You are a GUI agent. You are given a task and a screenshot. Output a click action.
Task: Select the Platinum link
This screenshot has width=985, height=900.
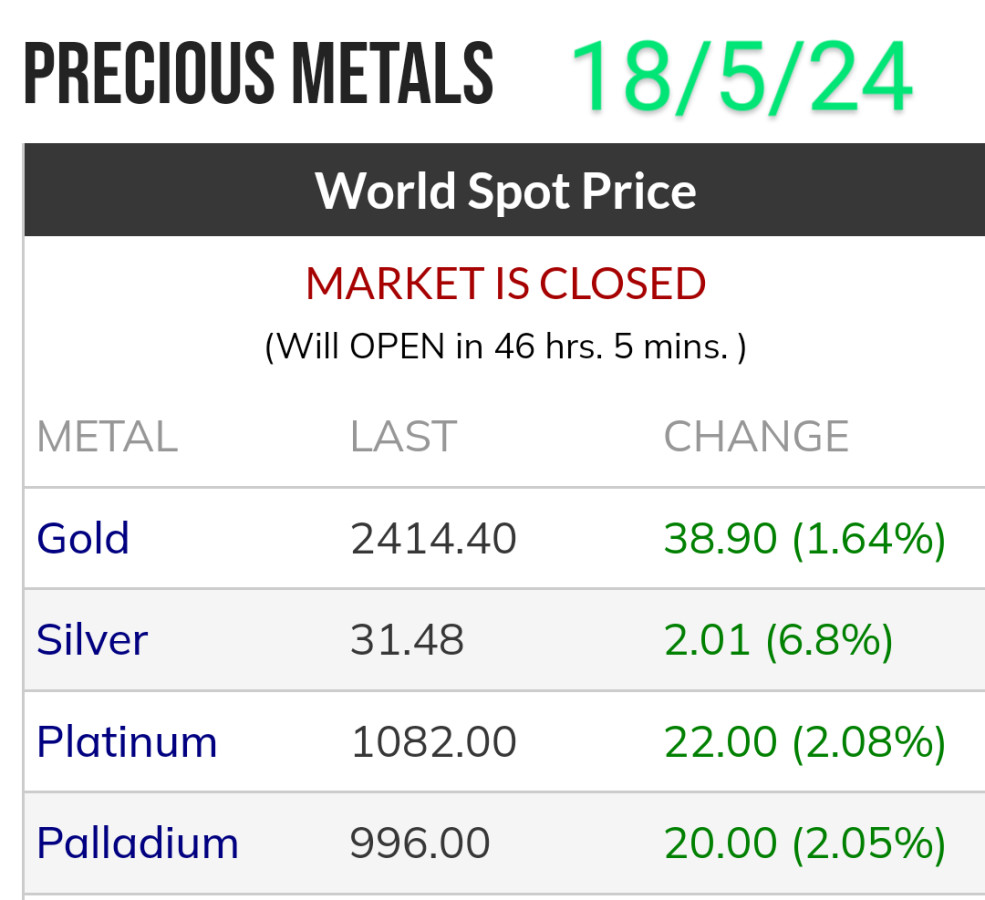click(x=127, y=742)
